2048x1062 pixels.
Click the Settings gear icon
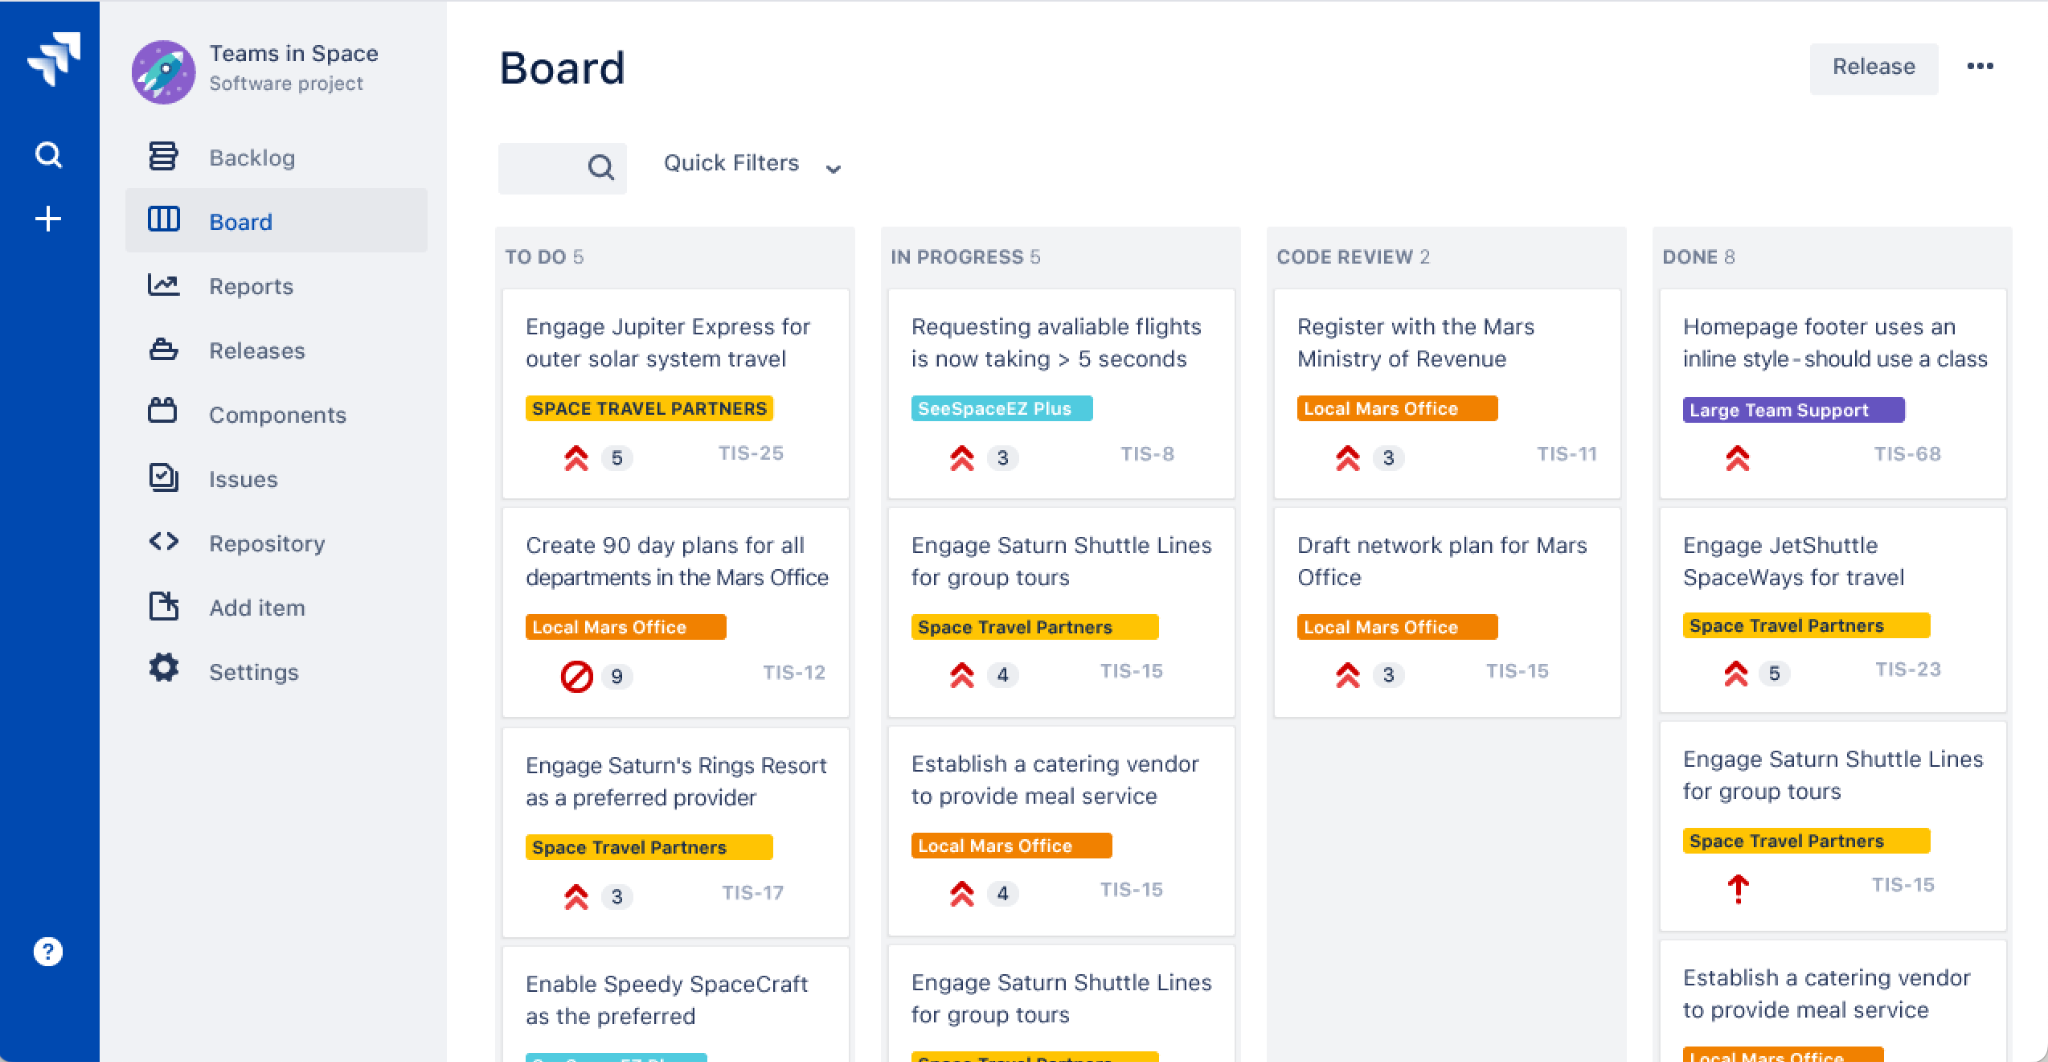pos(164,669)
